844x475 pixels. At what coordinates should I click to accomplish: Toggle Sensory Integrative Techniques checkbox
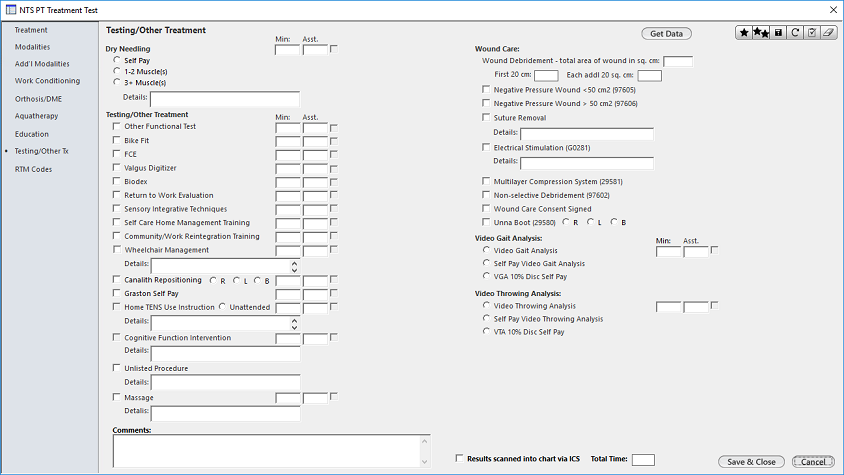click(x=116, y=208)
